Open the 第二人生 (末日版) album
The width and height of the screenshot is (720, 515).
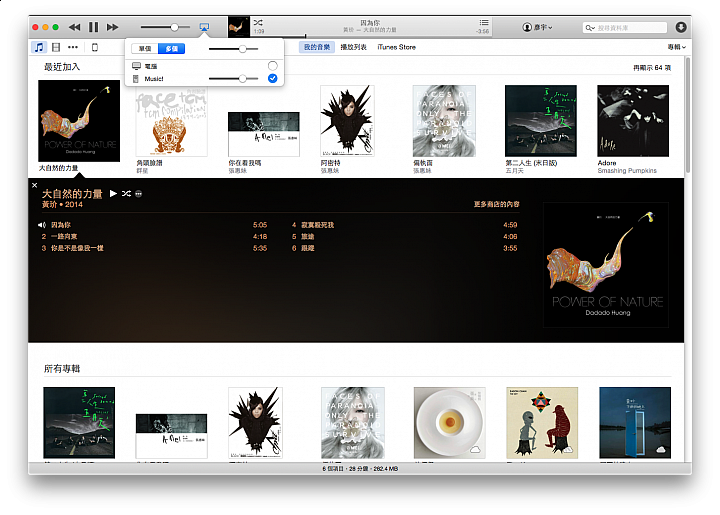coord(540,121)
